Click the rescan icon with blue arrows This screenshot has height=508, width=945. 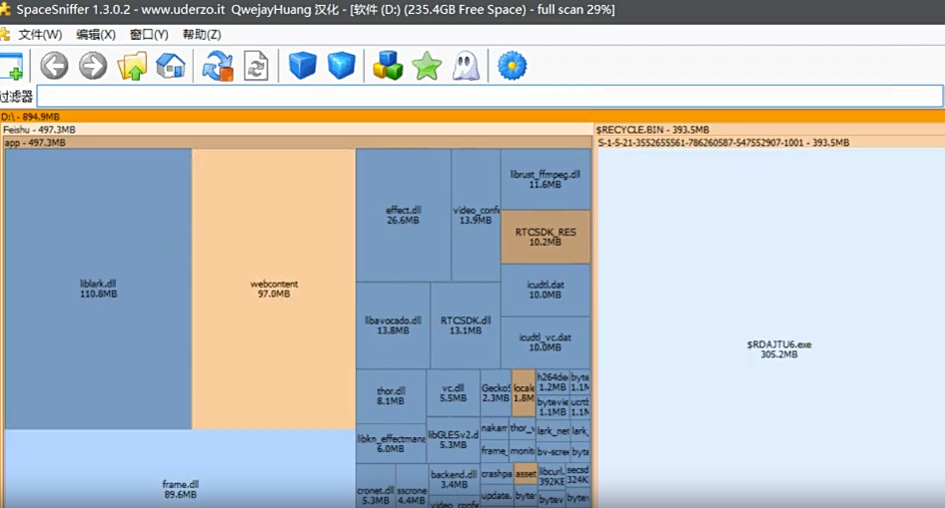217,66
